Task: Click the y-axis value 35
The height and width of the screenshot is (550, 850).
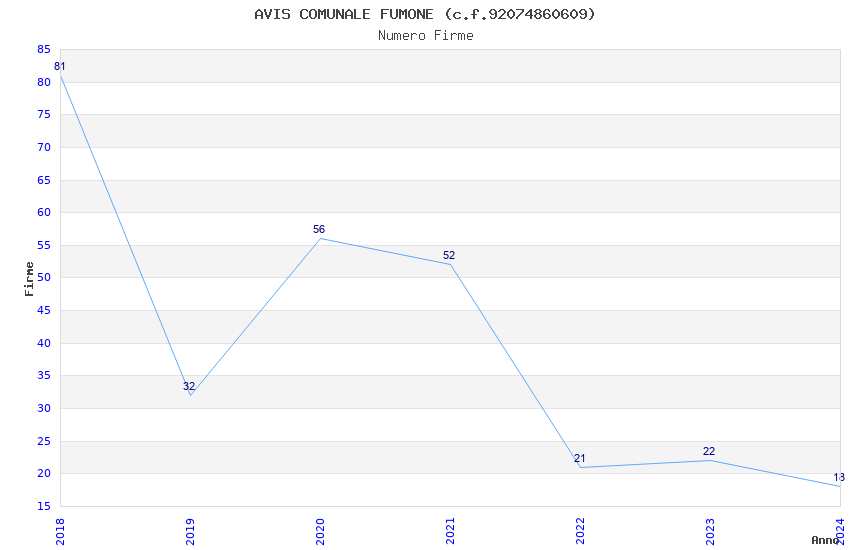Action: tap(44, 376)
